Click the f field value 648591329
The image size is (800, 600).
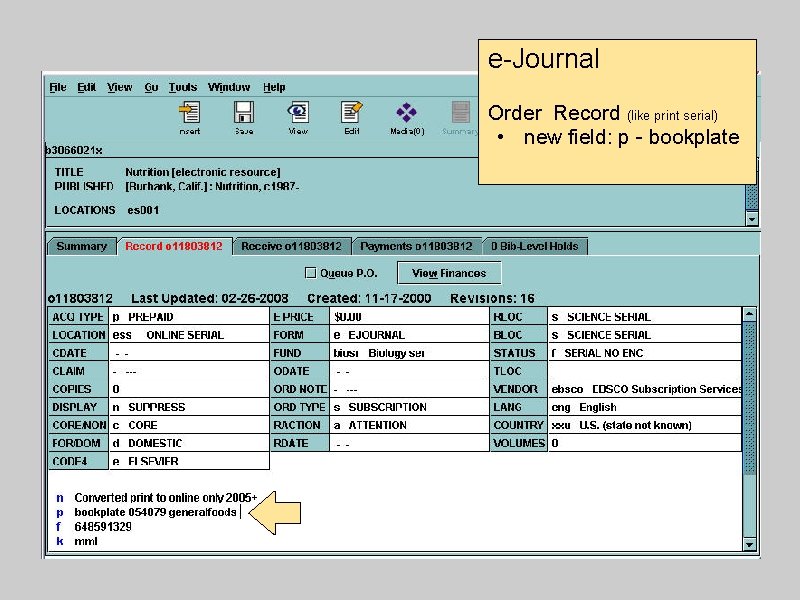pyautogui.click(x=103, y=527)
